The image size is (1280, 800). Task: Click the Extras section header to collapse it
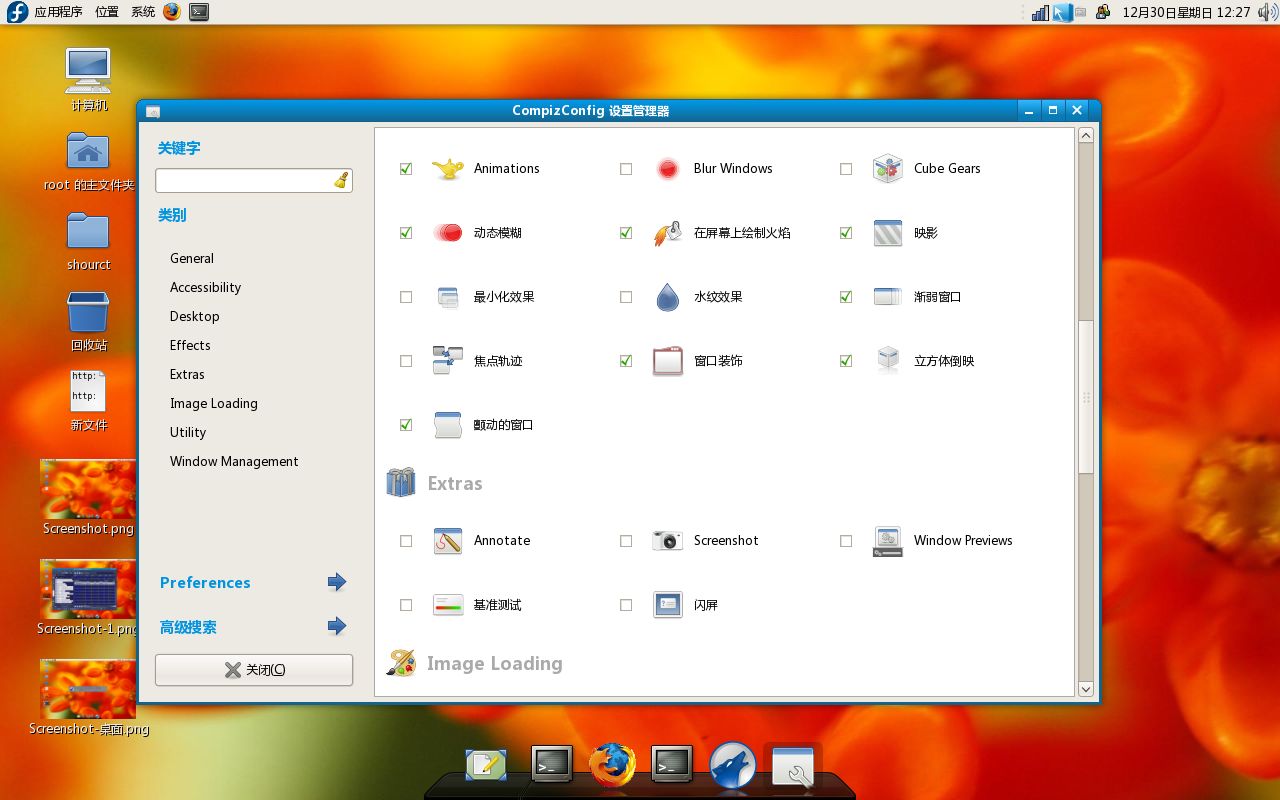click(x=455, y=482)
